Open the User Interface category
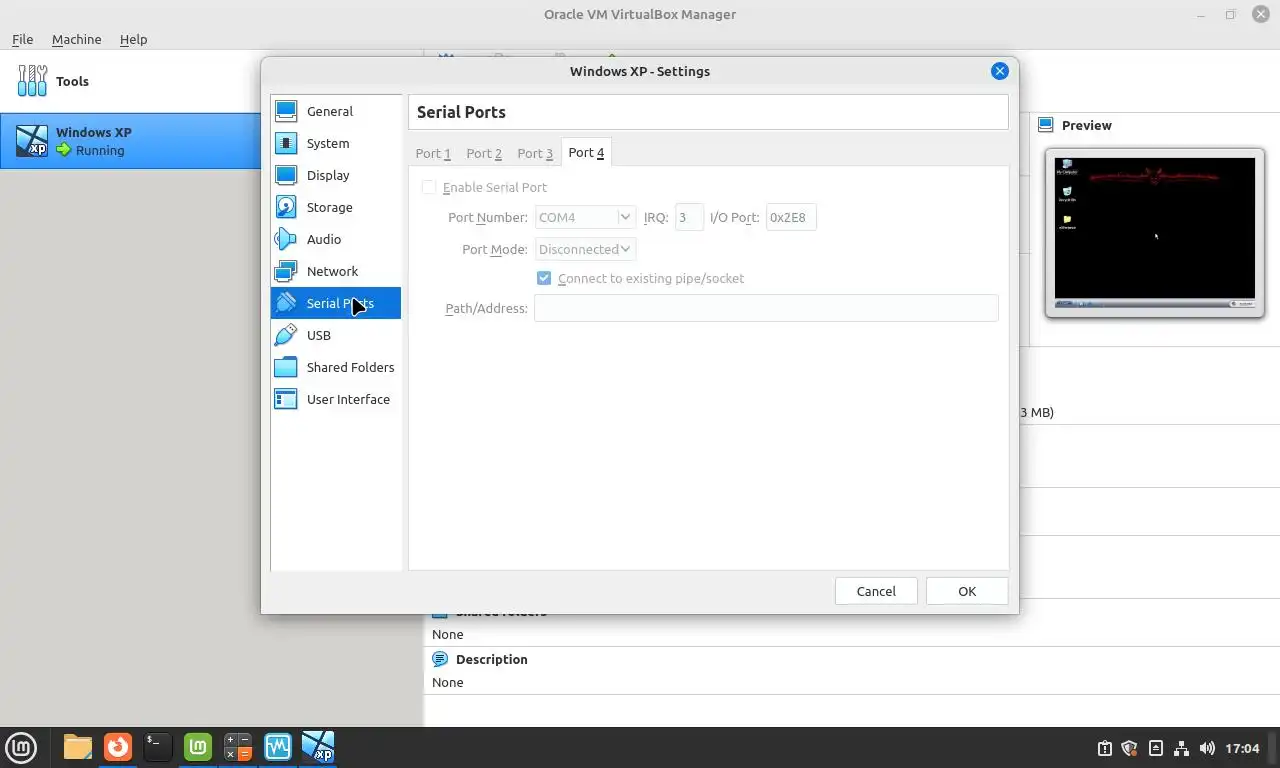 click(335, 399)
